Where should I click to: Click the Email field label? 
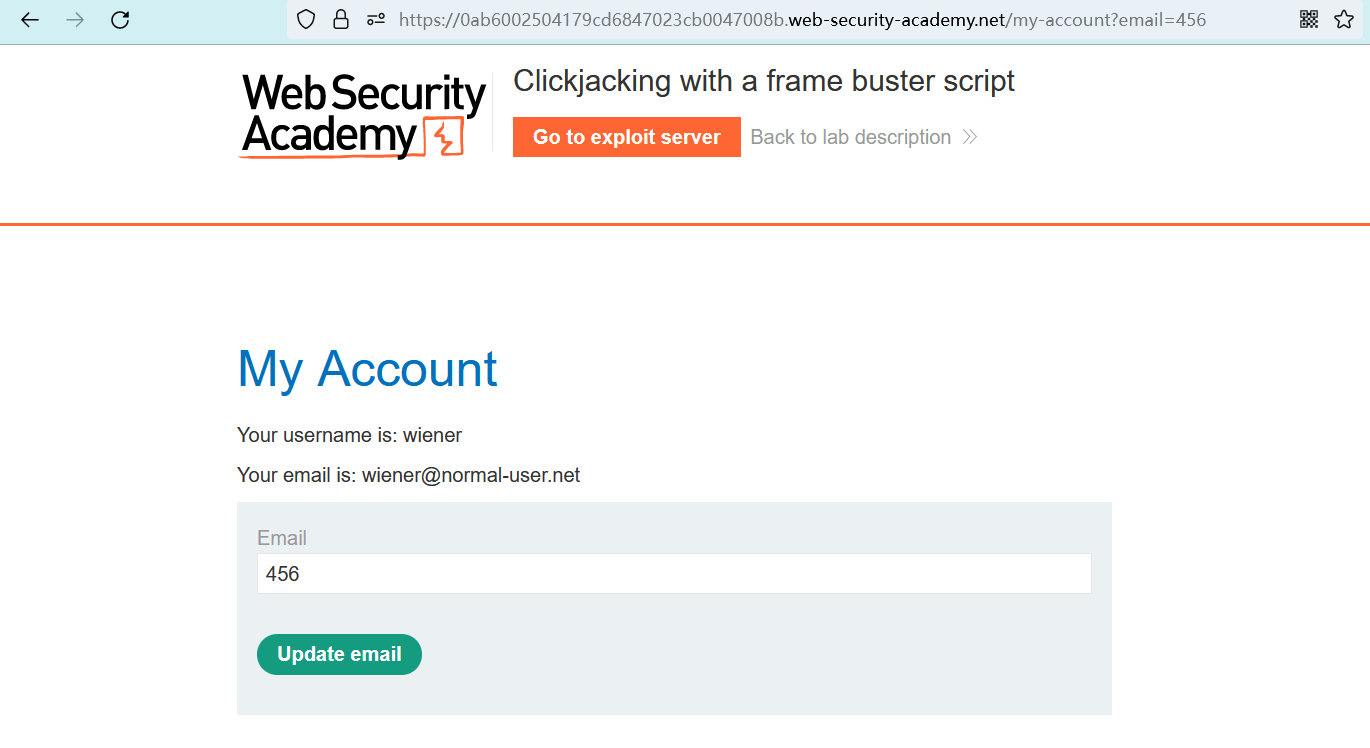coord(282,538)
